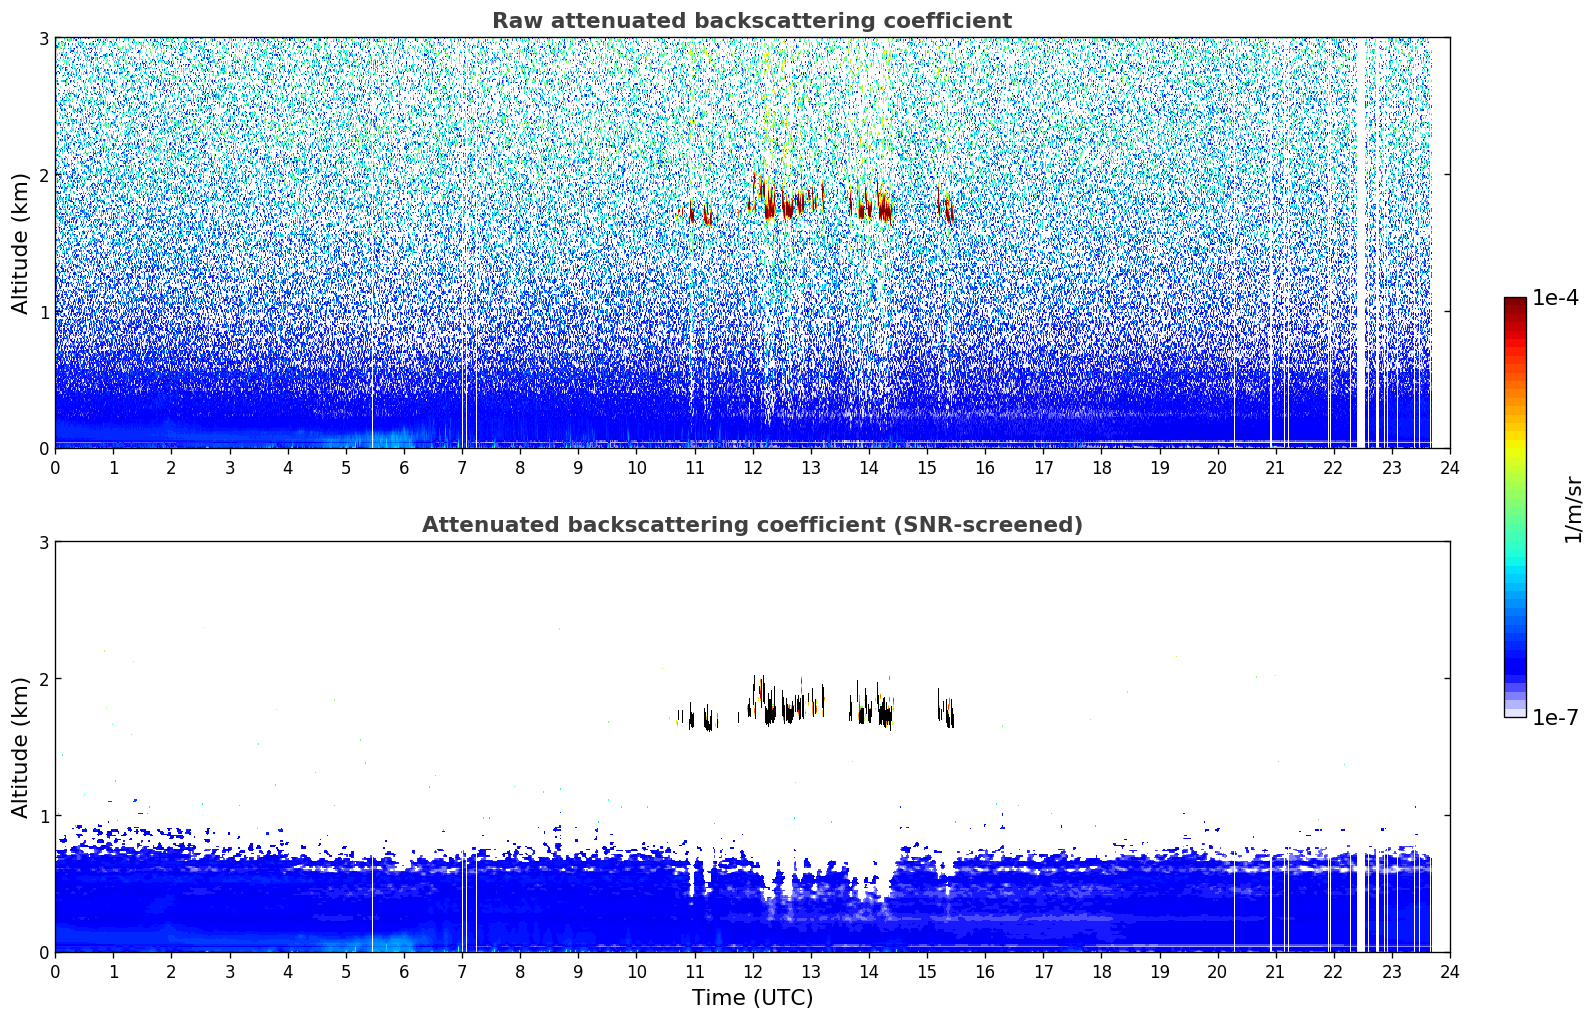Screen dimensions: 1595x1020
Task: Click hour 12 tick on bottom time axis
Action: tap(752, 971)
